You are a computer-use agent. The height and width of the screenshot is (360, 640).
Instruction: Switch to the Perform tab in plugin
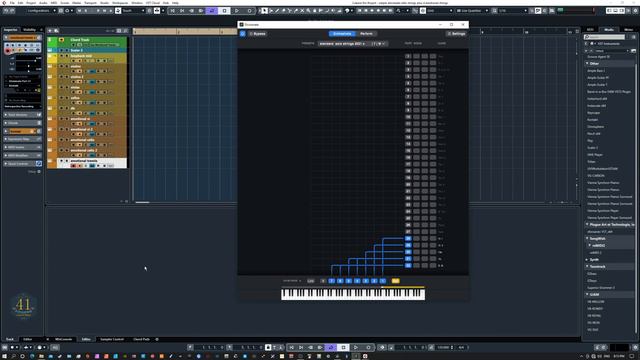[366, 34]
